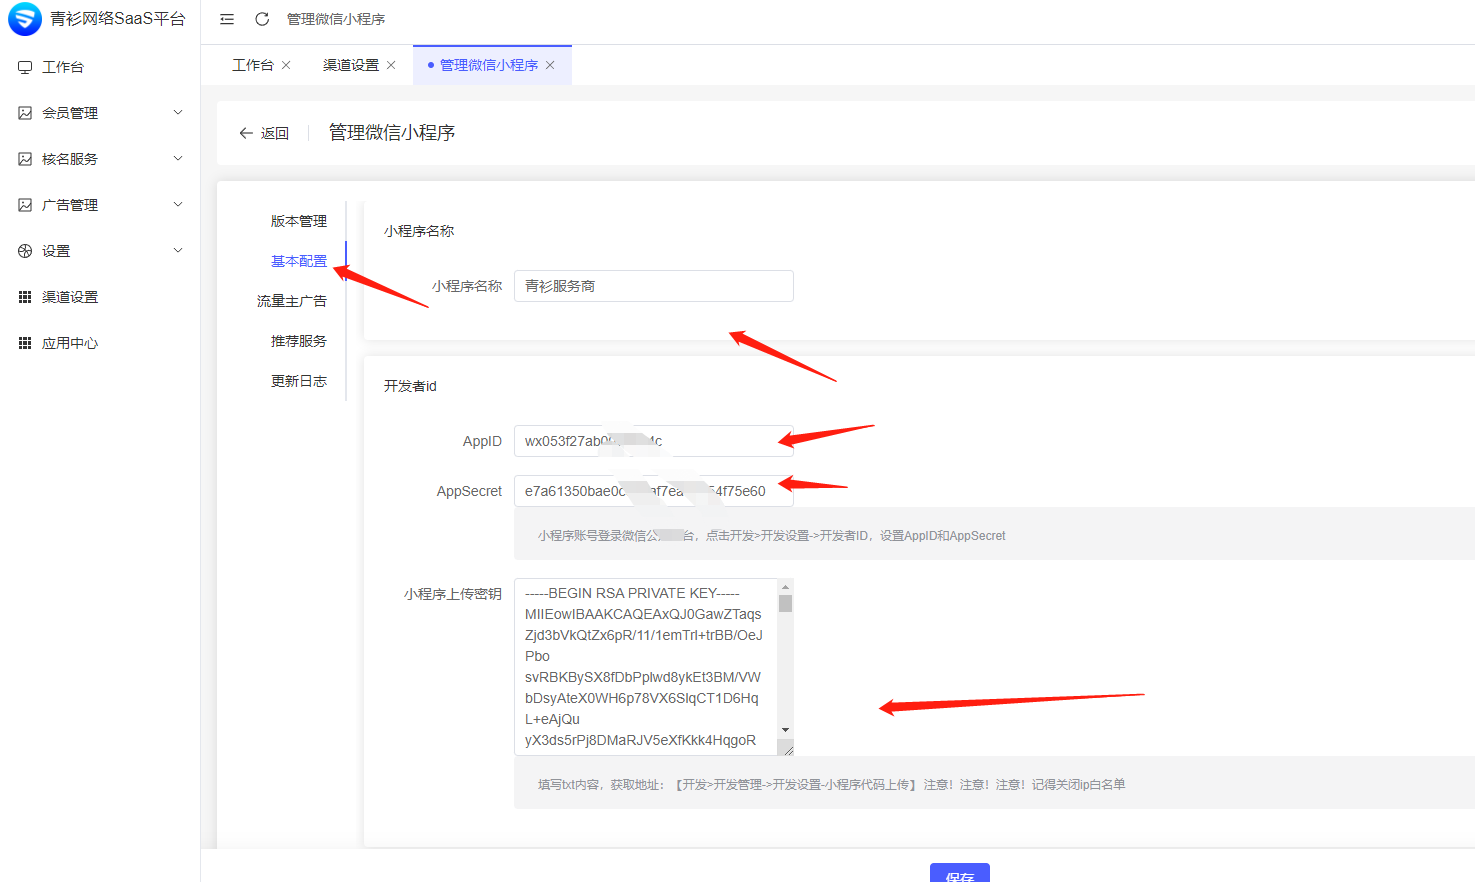
Task: Click the AppSecret field label
Action: (469, 491)
